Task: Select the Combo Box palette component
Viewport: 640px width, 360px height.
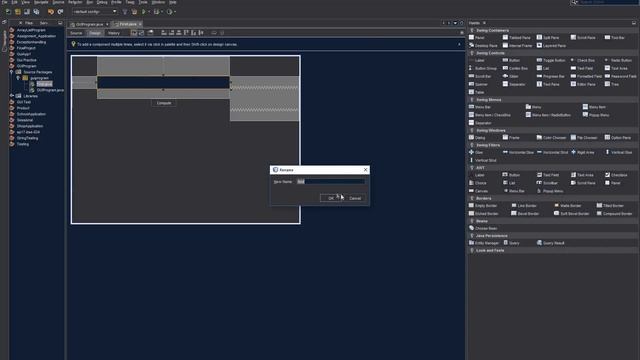Action: (x=515, y=68)
